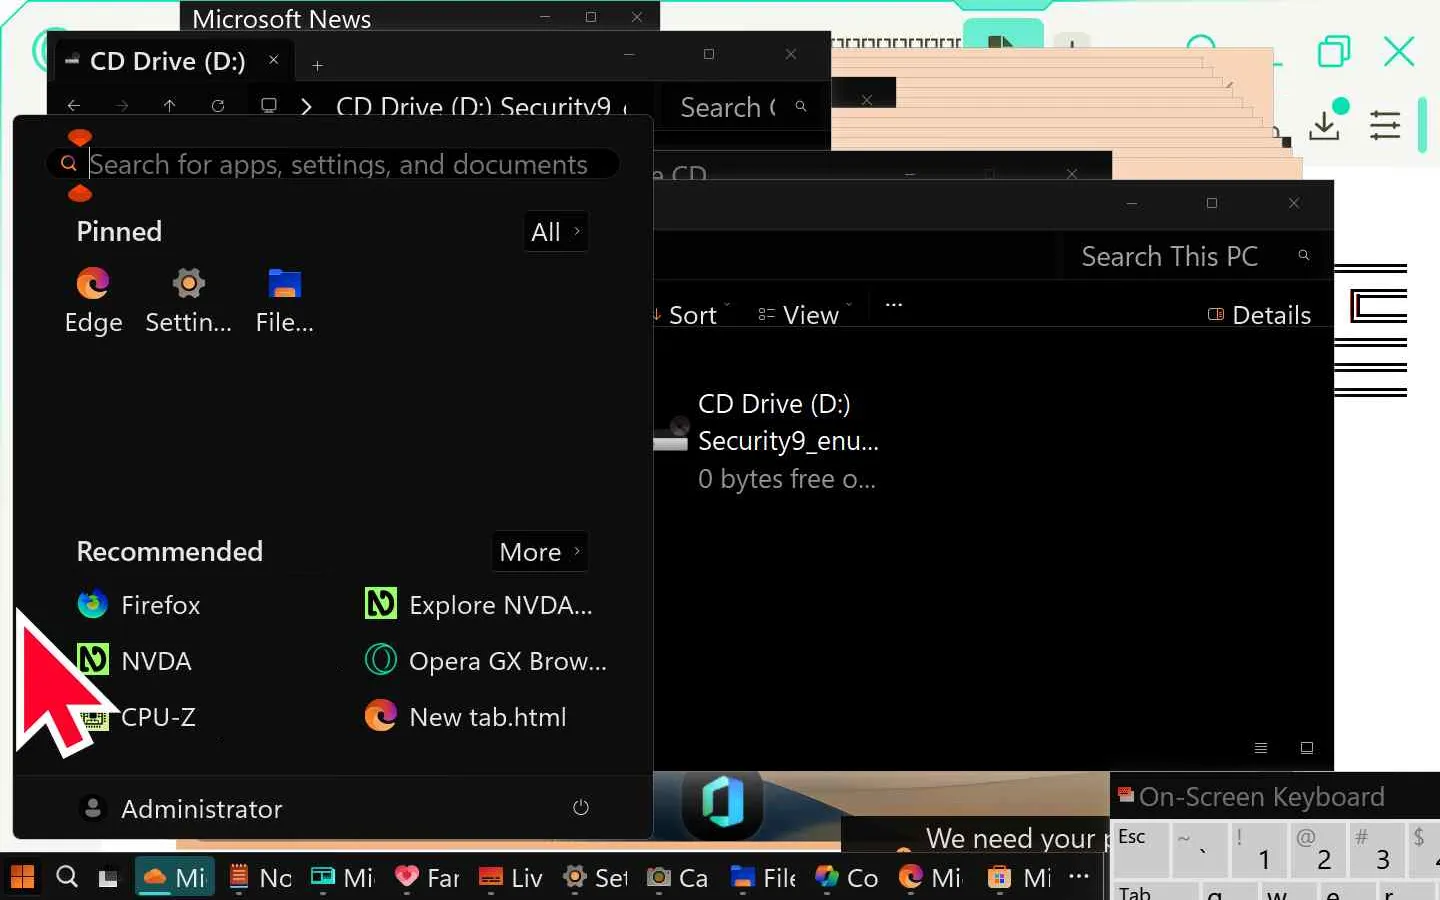Open the Sort dropdown in This PC

(x=691, y=315)
